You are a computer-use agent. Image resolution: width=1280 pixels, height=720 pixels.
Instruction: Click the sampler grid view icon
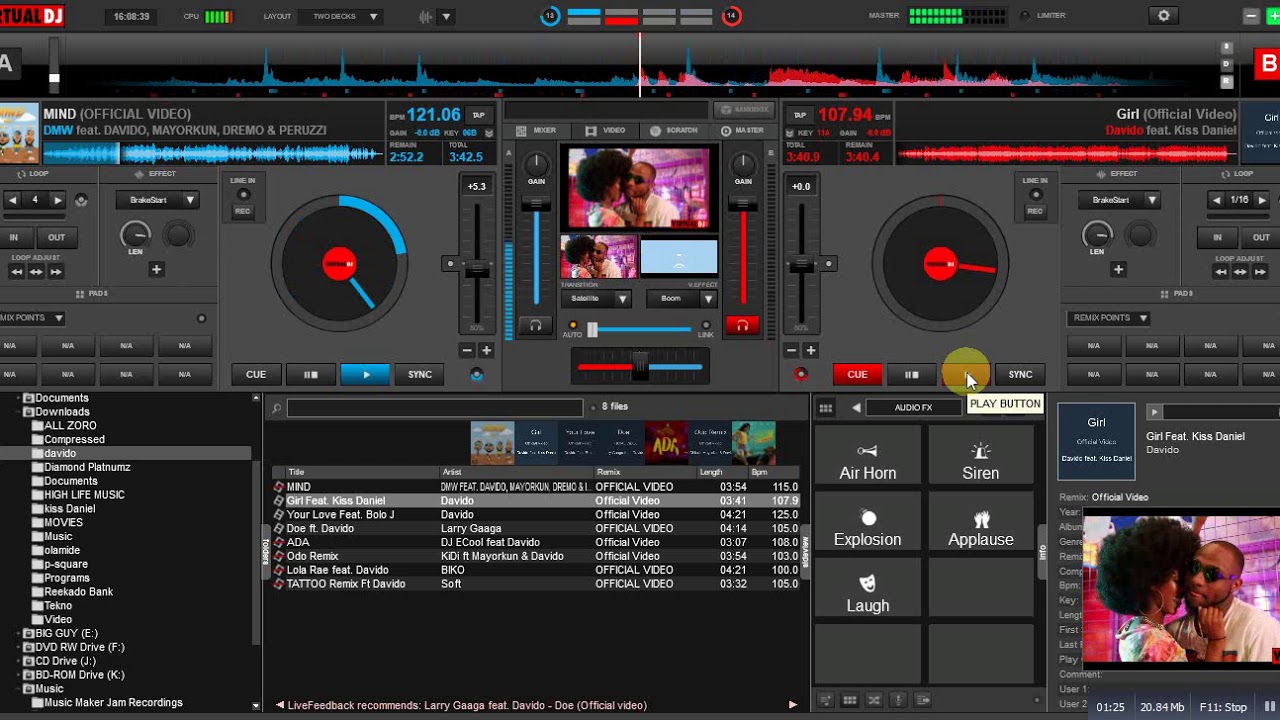pos(826,408)
